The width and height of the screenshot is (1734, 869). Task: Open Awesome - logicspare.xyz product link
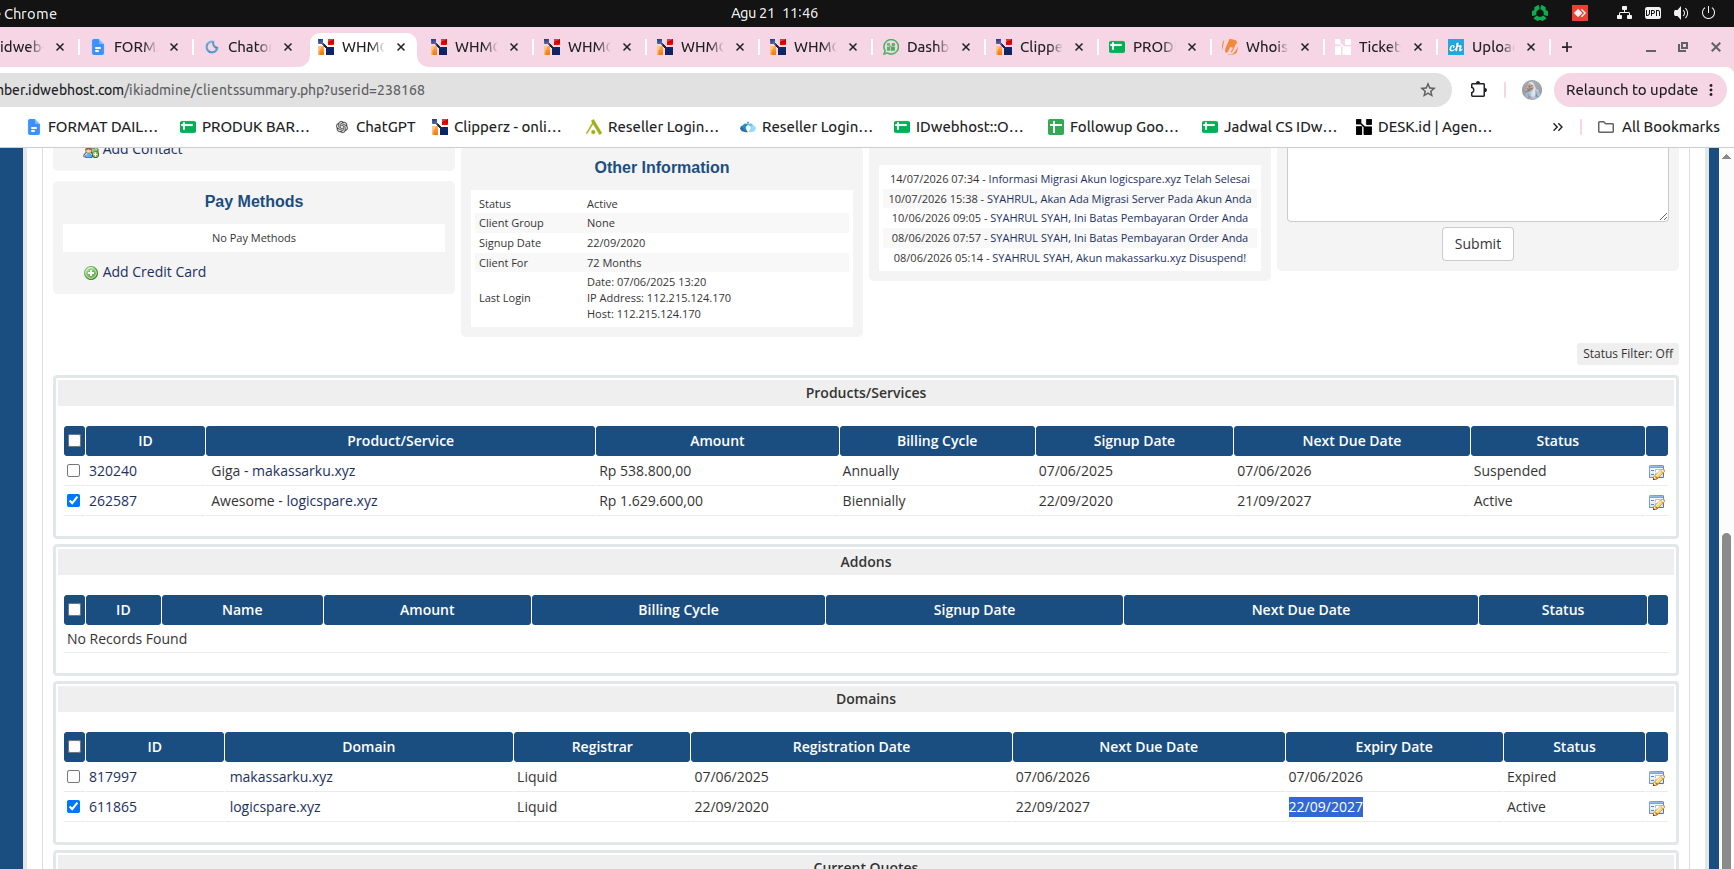click(x=294, y=501)
